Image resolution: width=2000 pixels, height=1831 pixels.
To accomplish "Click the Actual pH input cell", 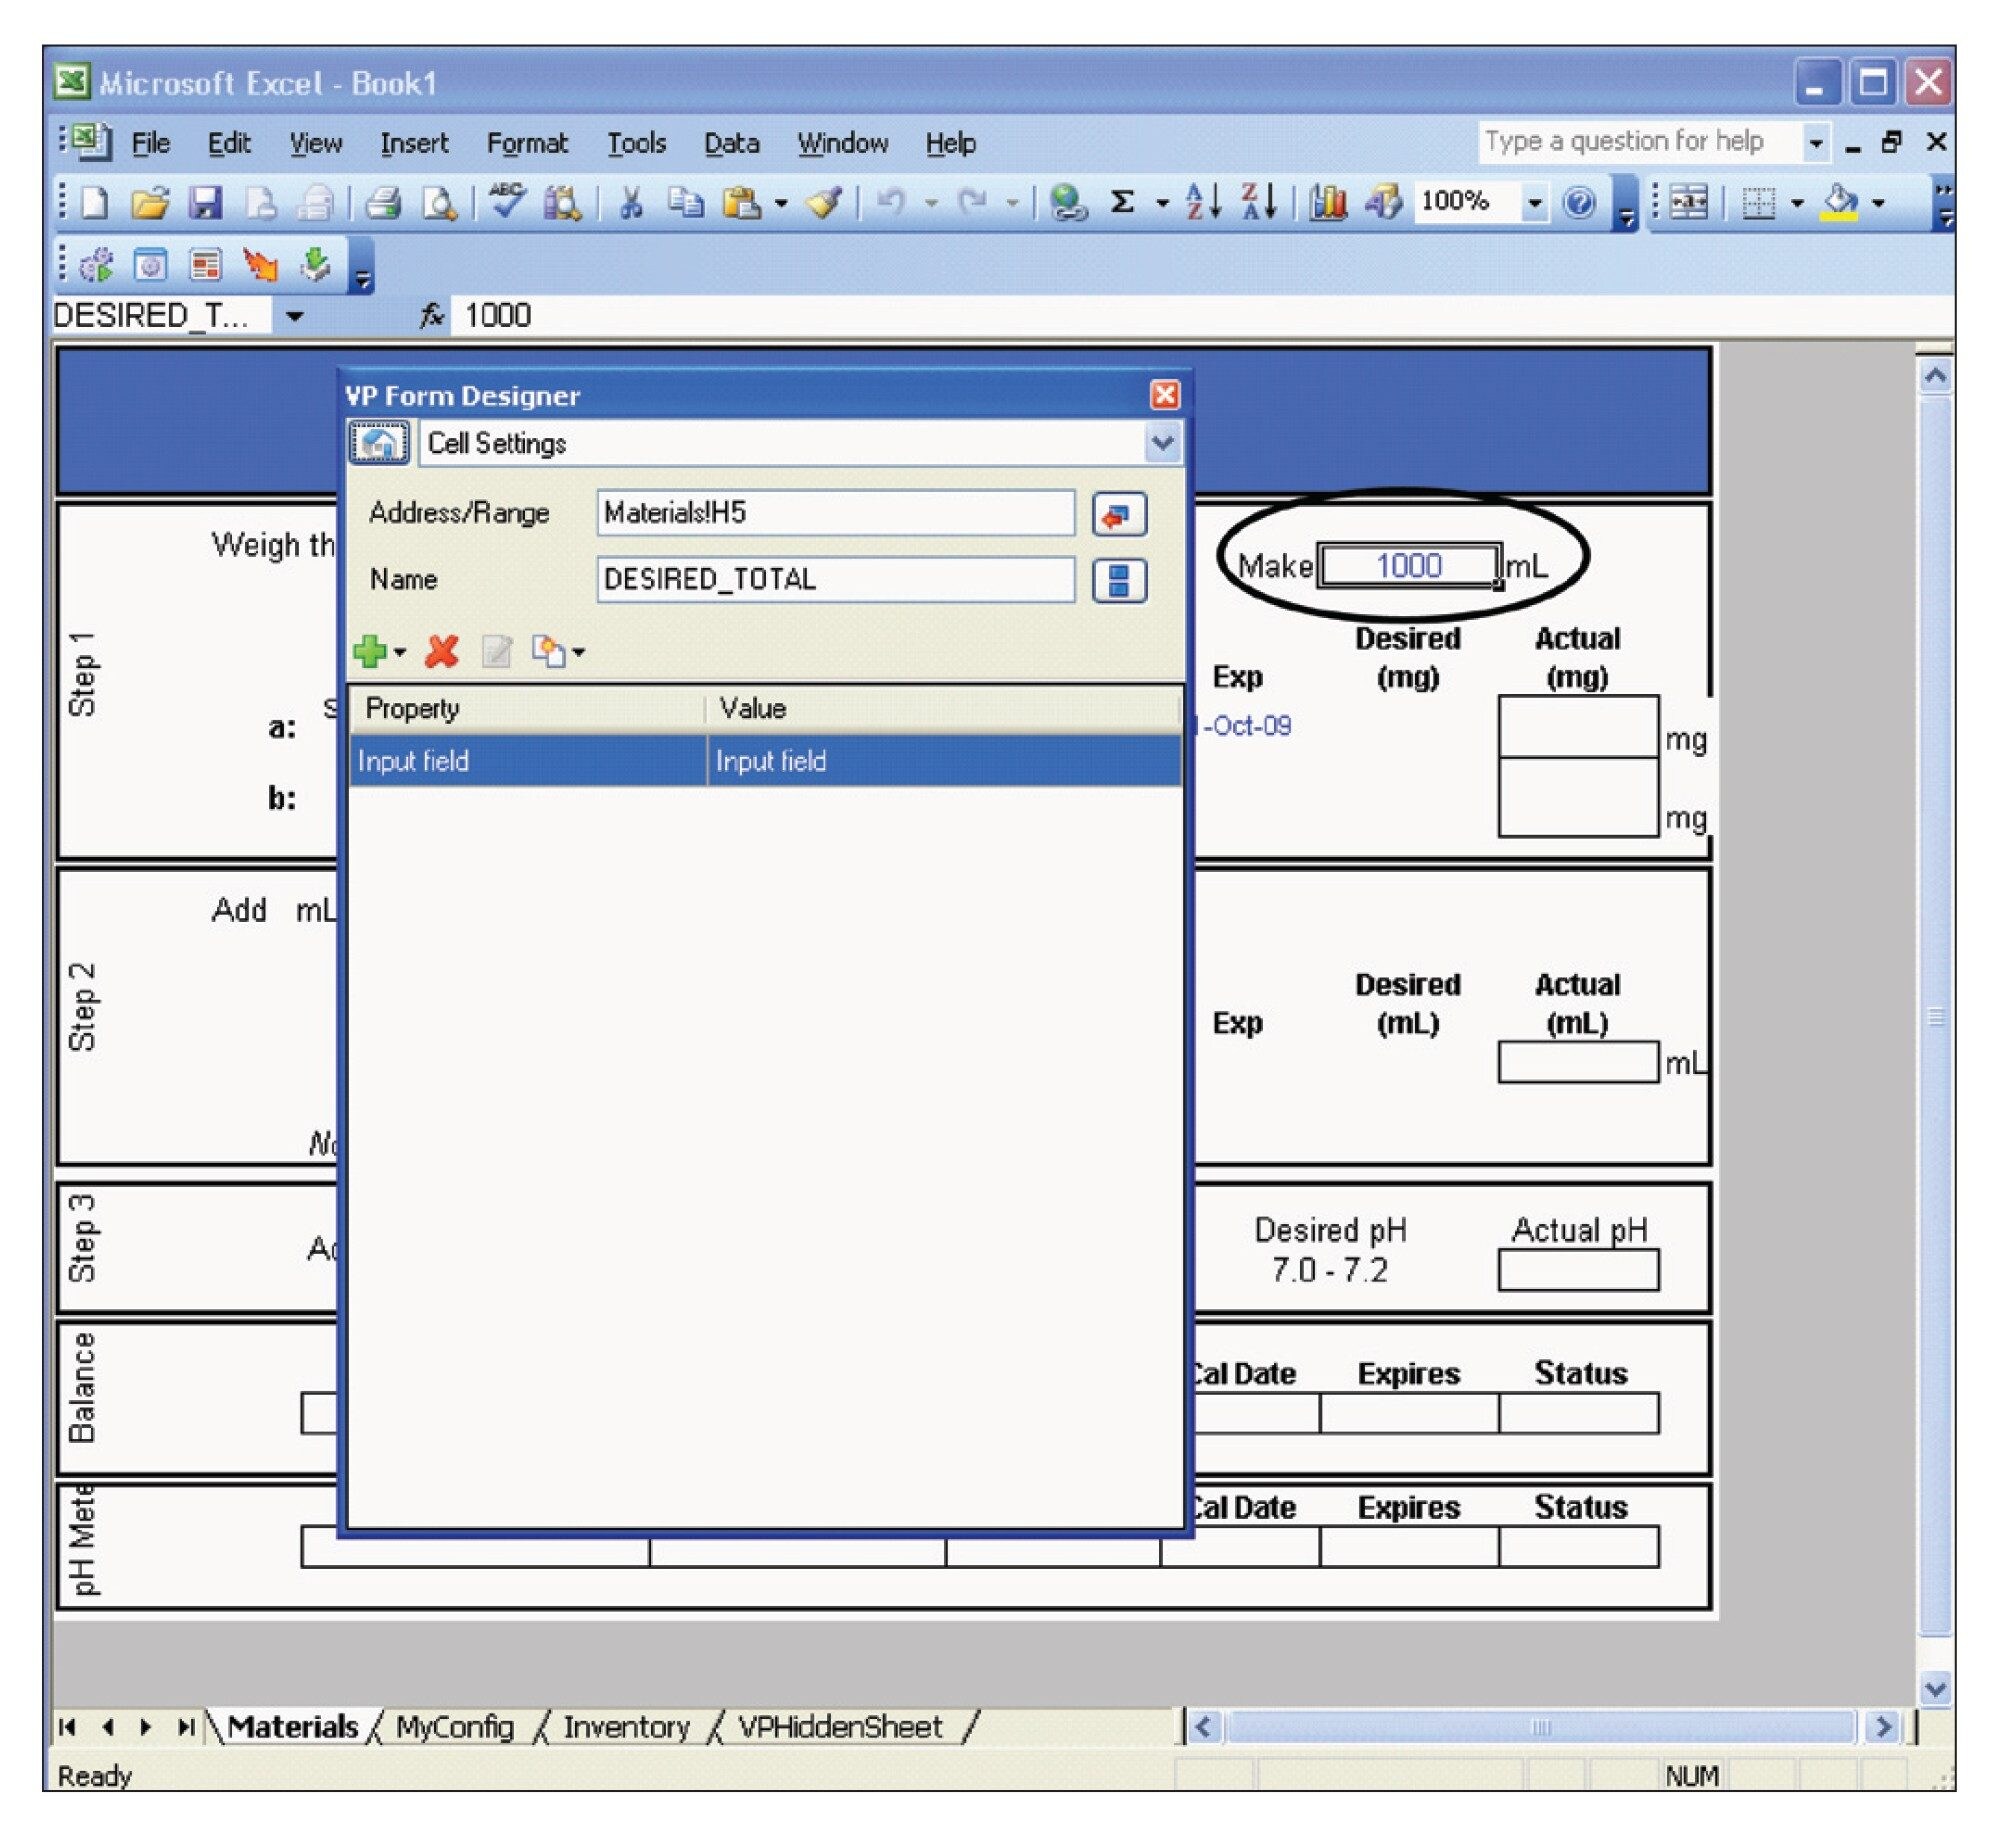I will 1578,1271.
